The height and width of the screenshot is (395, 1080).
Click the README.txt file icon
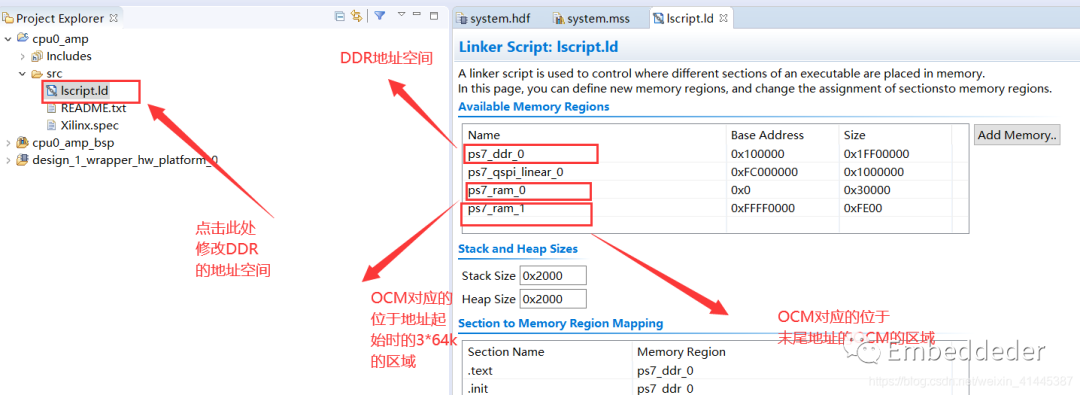click(52, 108)
